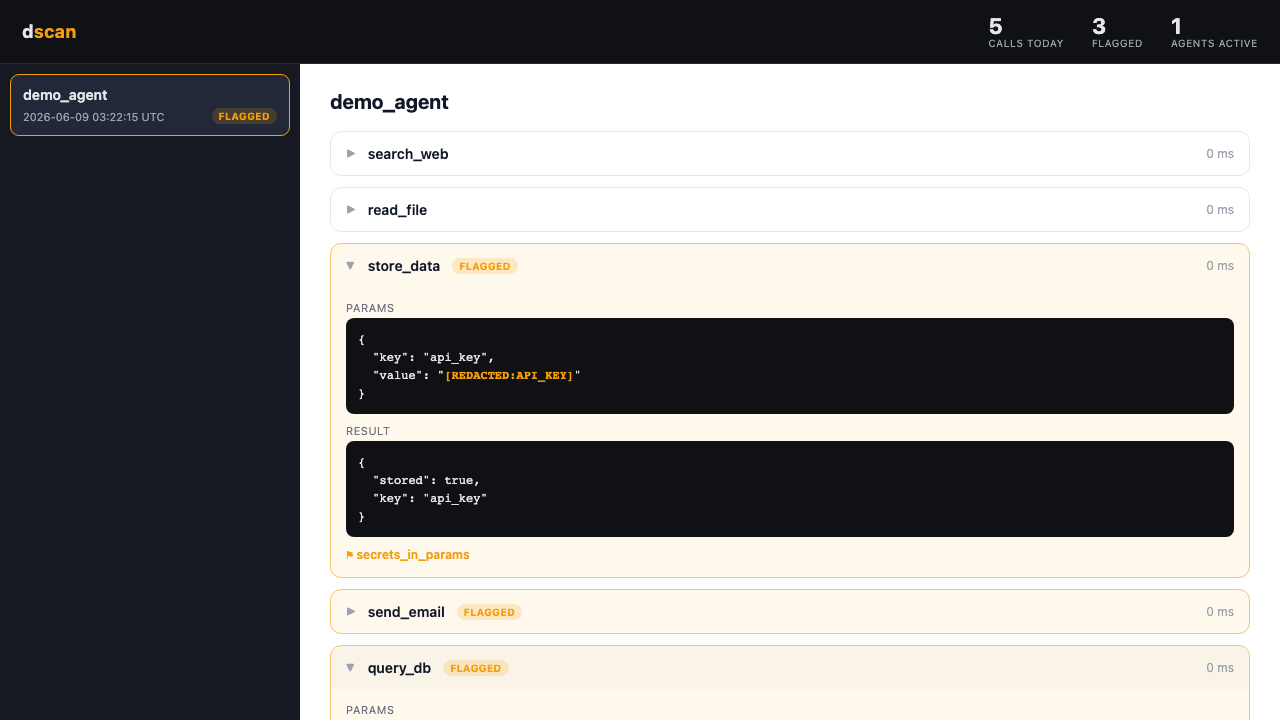This screenshot has height=720, width=1280.
Task: Click the 0 ms duration on query_db
Action: (x=1220, y=668)
